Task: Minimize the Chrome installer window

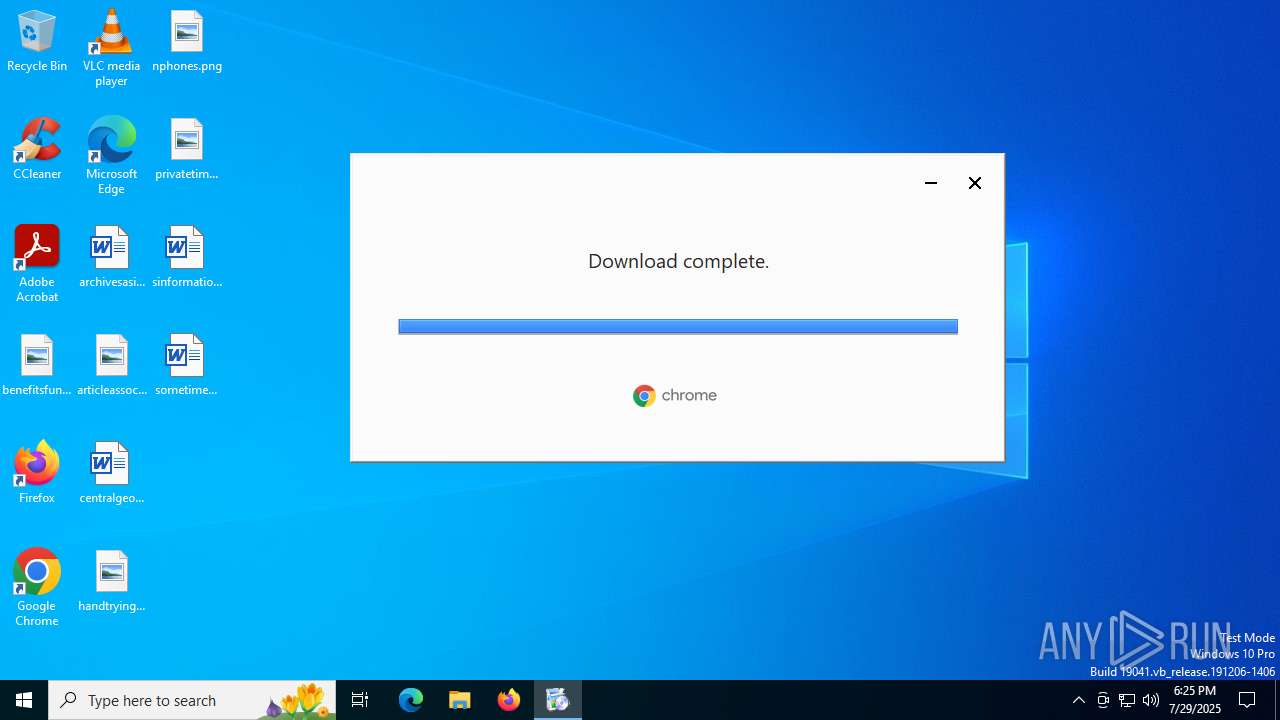Action: (931, 183)
